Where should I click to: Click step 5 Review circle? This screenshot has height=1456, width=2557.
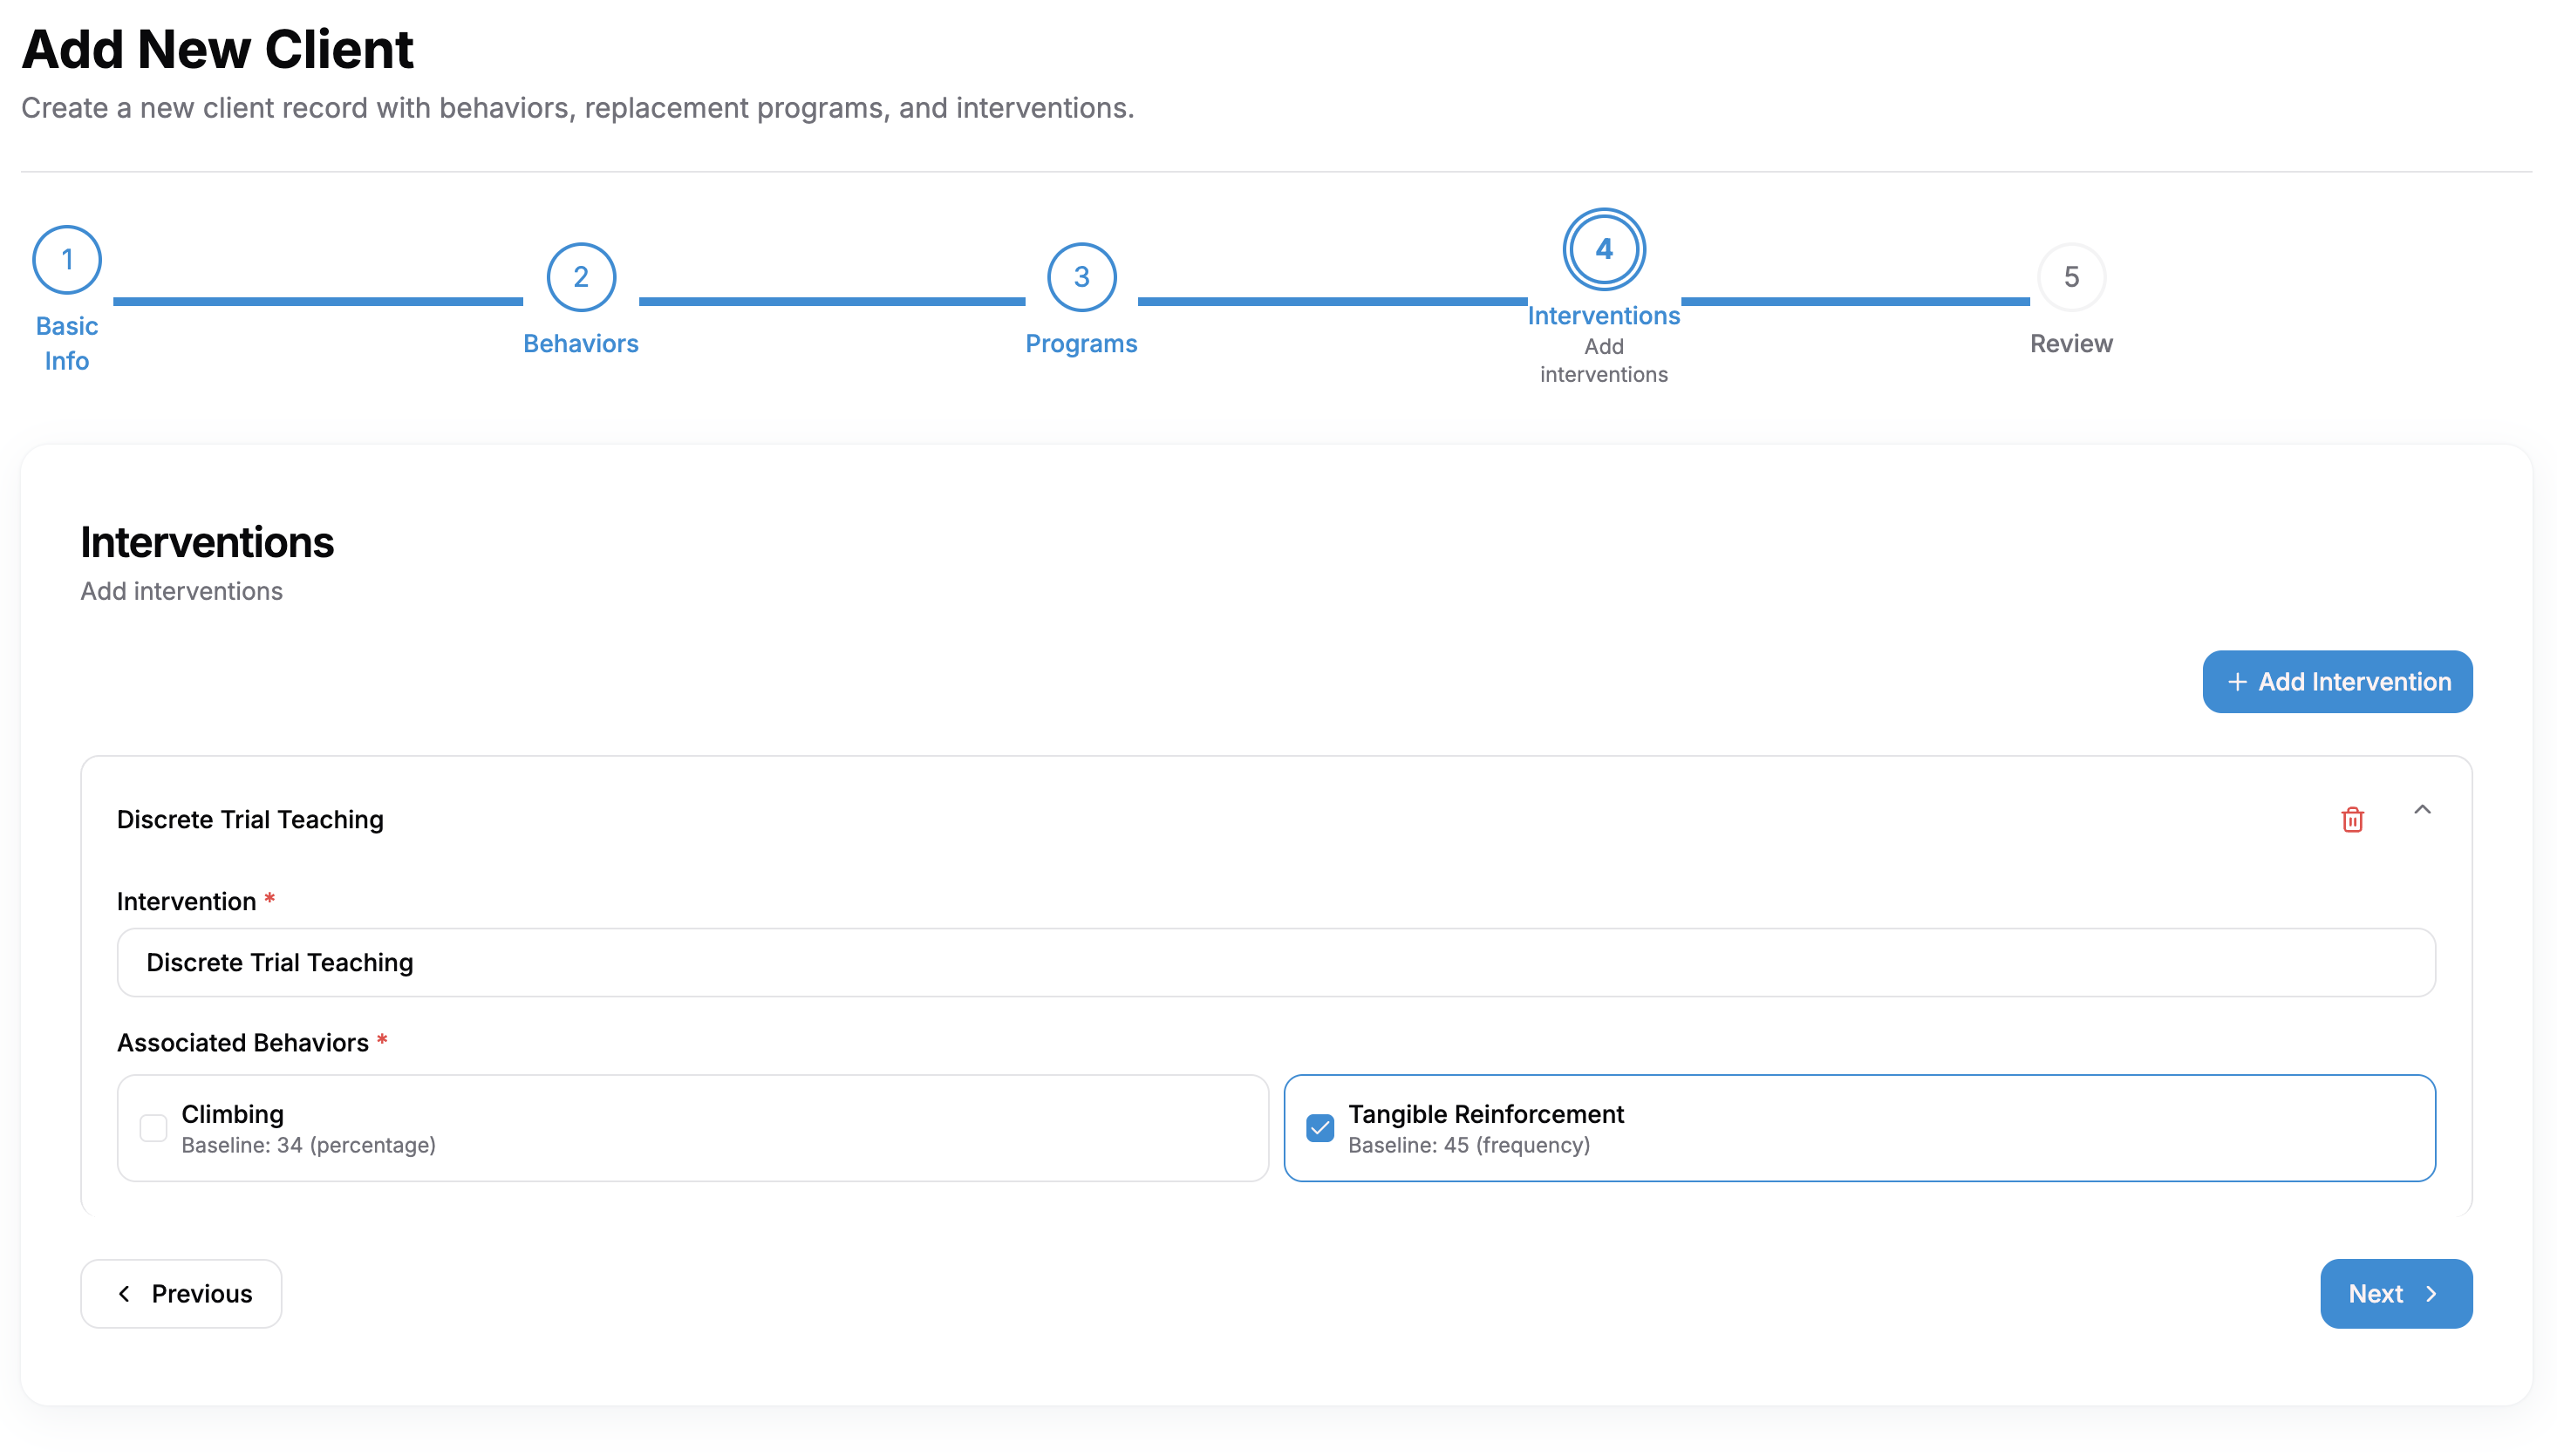[x=2070, y=277]
